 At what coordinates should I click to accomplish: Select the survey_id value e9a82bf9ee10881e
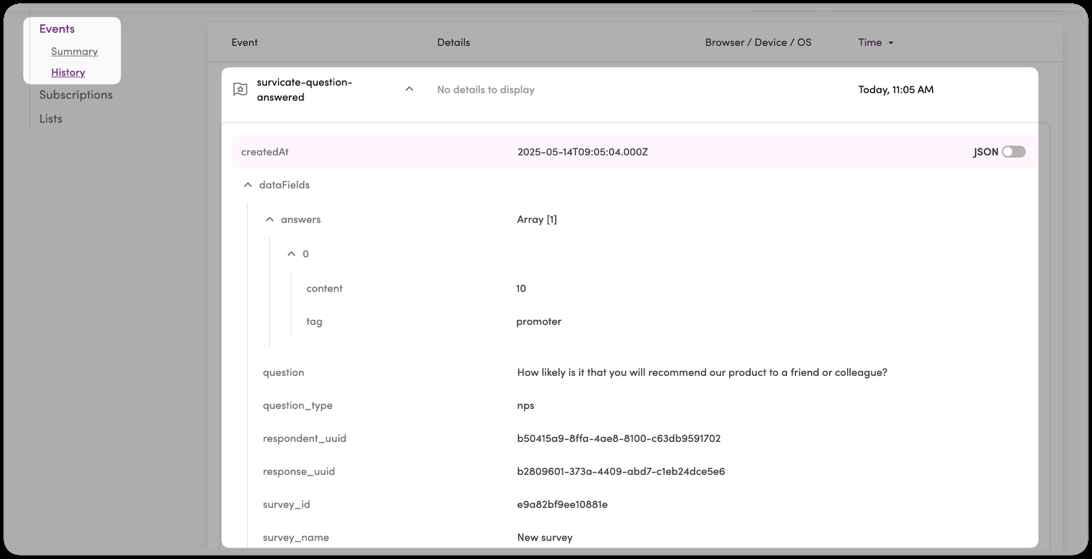562,504
